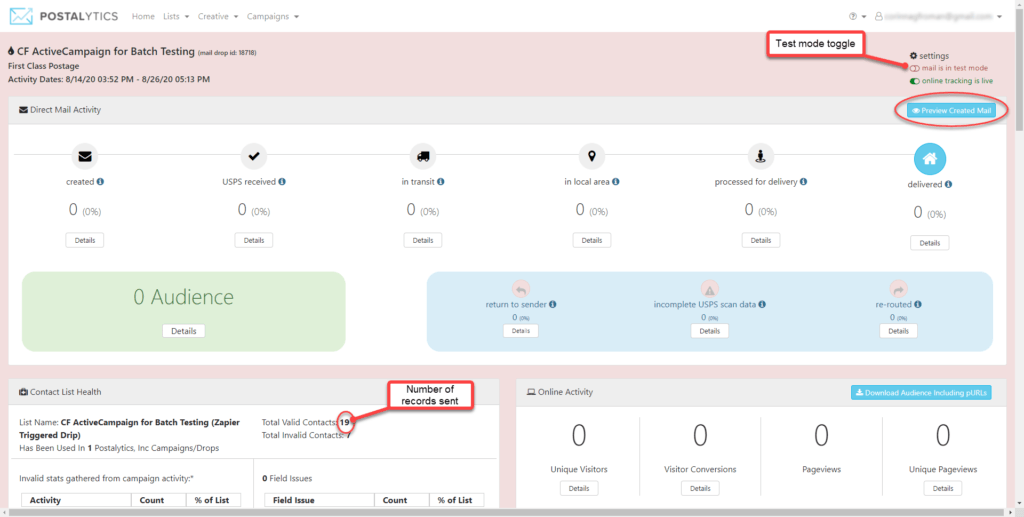Click the 'First Class Postage' text
The width and height of the screenshot is (1024, 517).
[x=44, y=66]
